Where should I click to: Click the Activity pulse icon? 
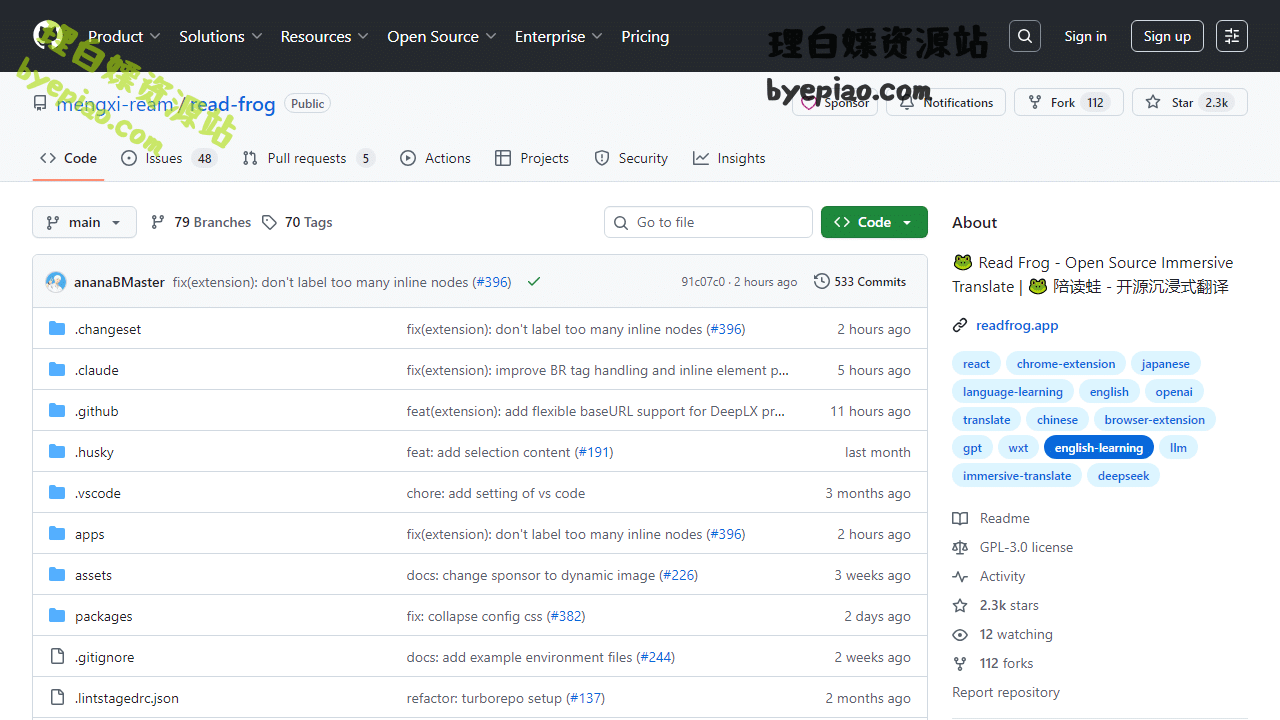point(960,576)
